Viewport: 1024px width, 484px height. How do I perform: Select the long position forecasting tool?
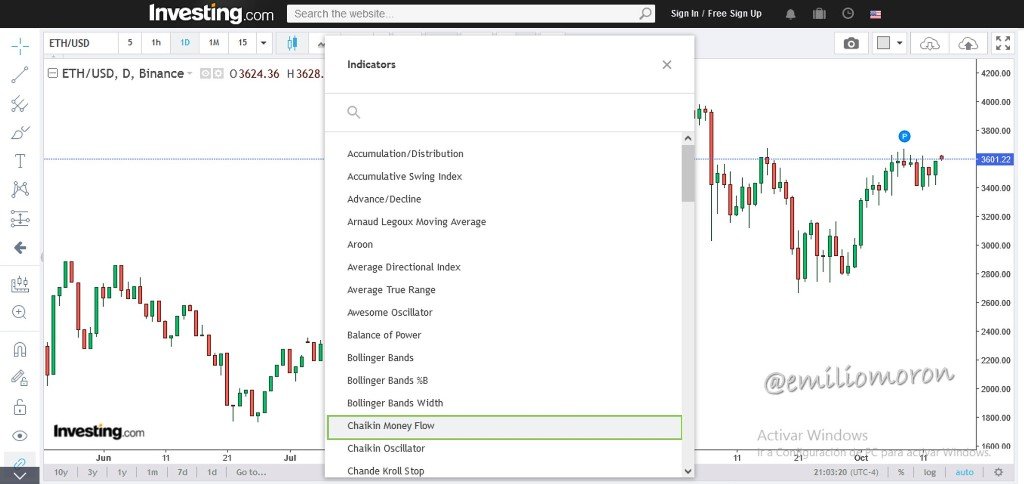(x=20, y=219)
